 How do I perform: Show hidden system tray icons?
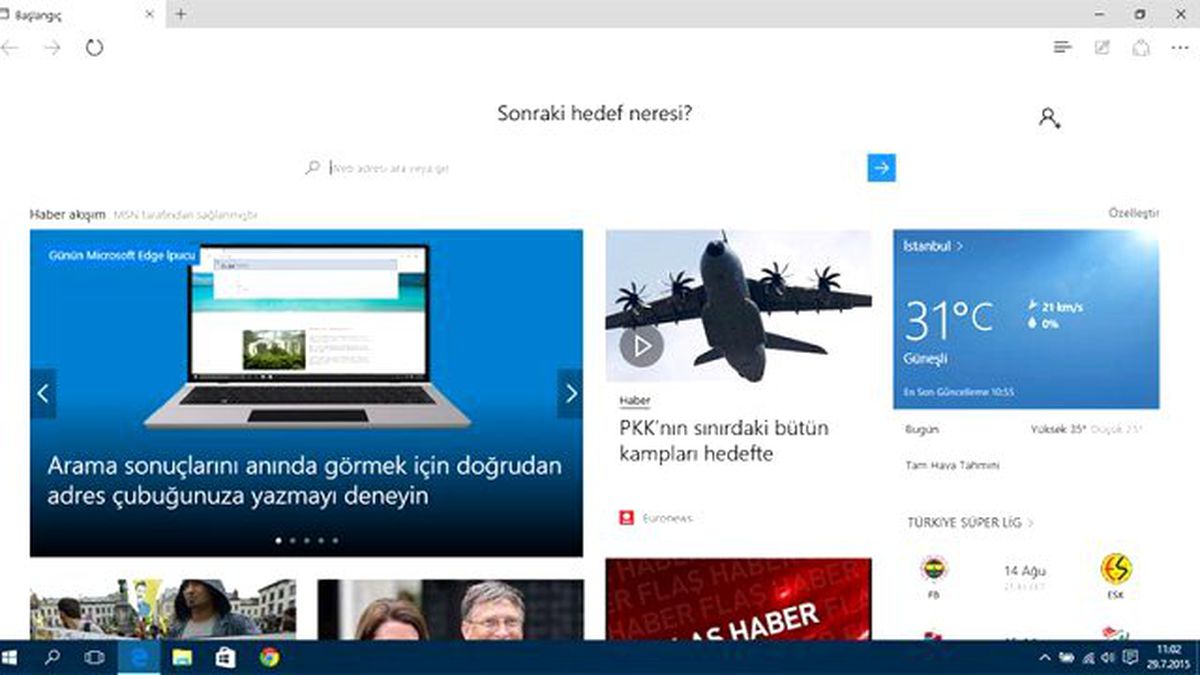click(x=1046, y=658)
